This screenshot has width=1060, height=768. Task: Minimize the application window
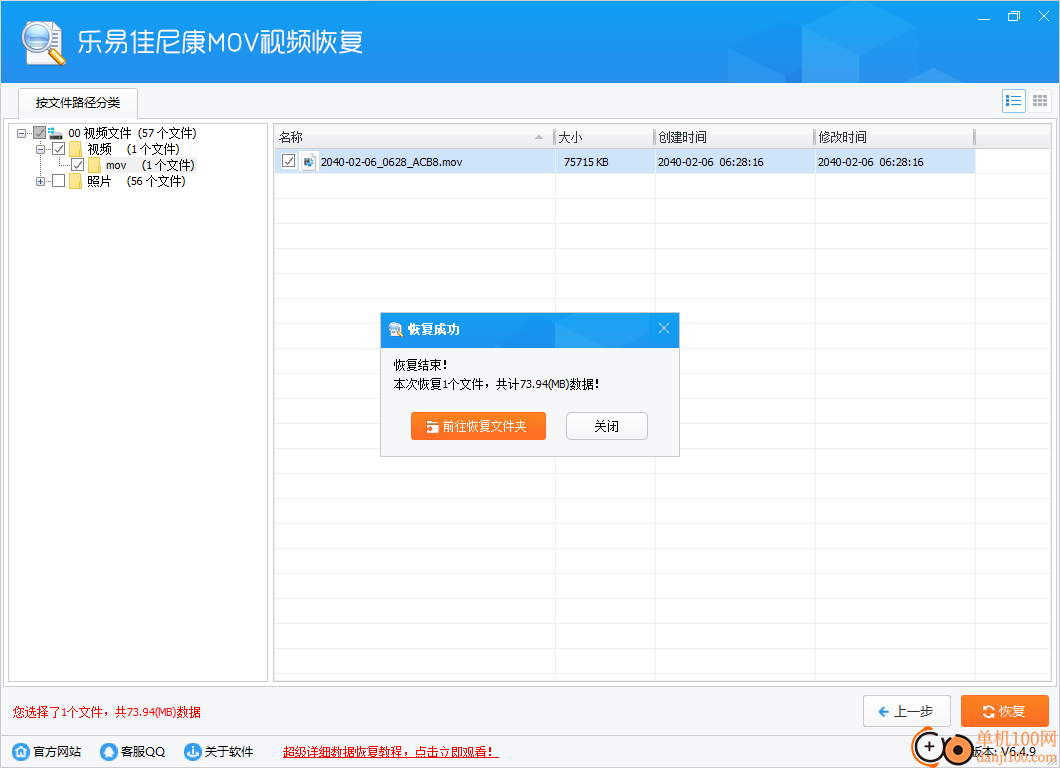984,17
